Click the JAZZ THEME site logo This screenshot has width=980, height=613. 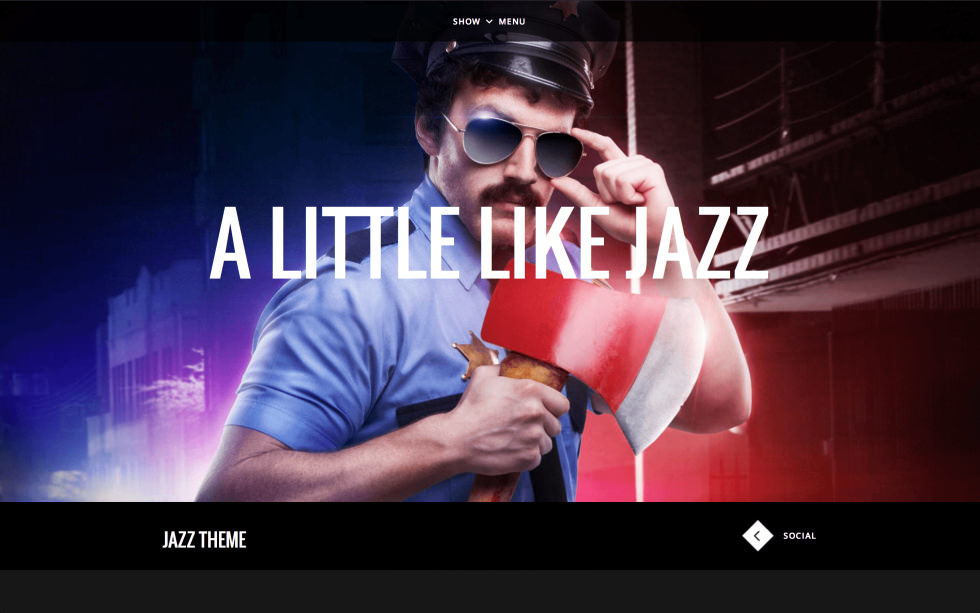[x=204, y=539]
